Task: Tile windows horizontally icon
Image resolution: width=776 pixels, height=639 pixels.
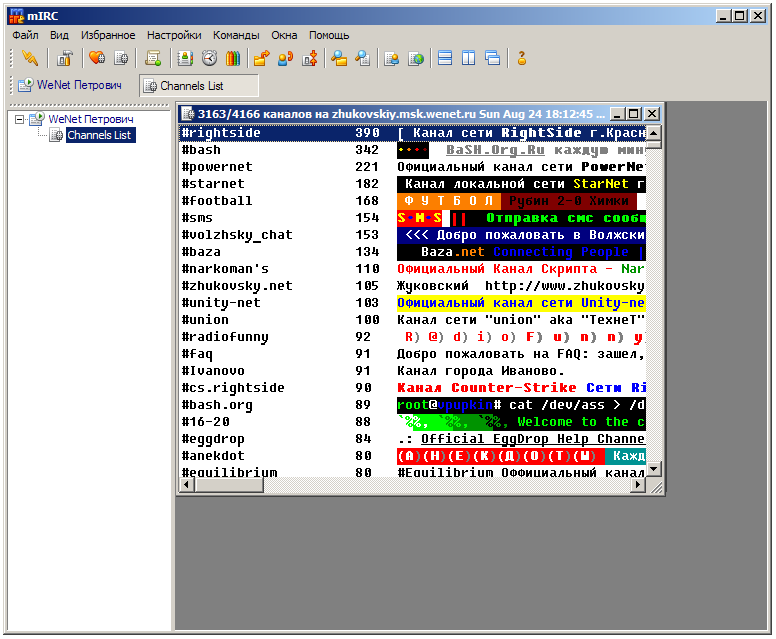Action: click(445, 58)
